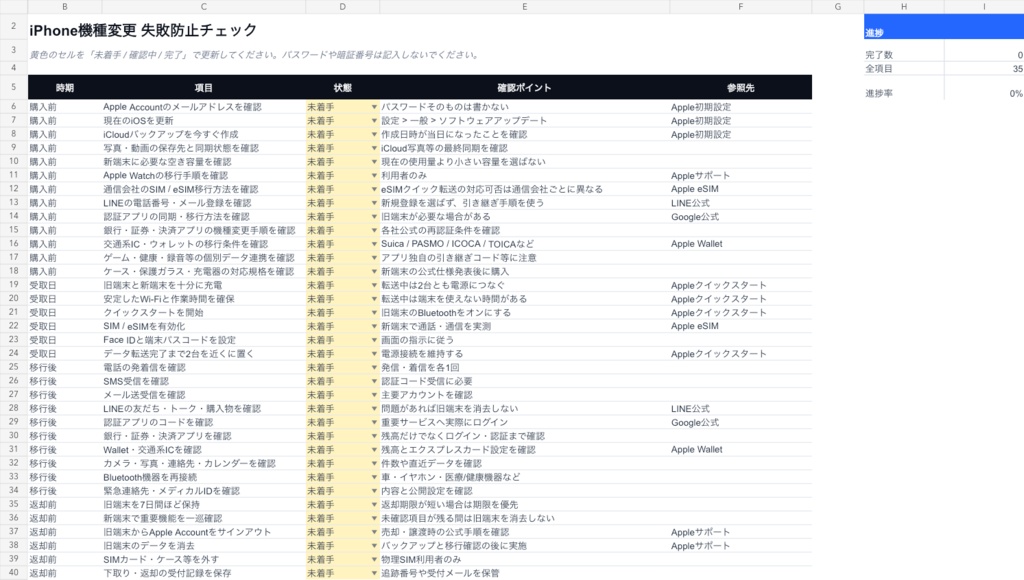Expand status dropdown for SMS受信を確認 row
1024x580 pixels.
(374, 381)
